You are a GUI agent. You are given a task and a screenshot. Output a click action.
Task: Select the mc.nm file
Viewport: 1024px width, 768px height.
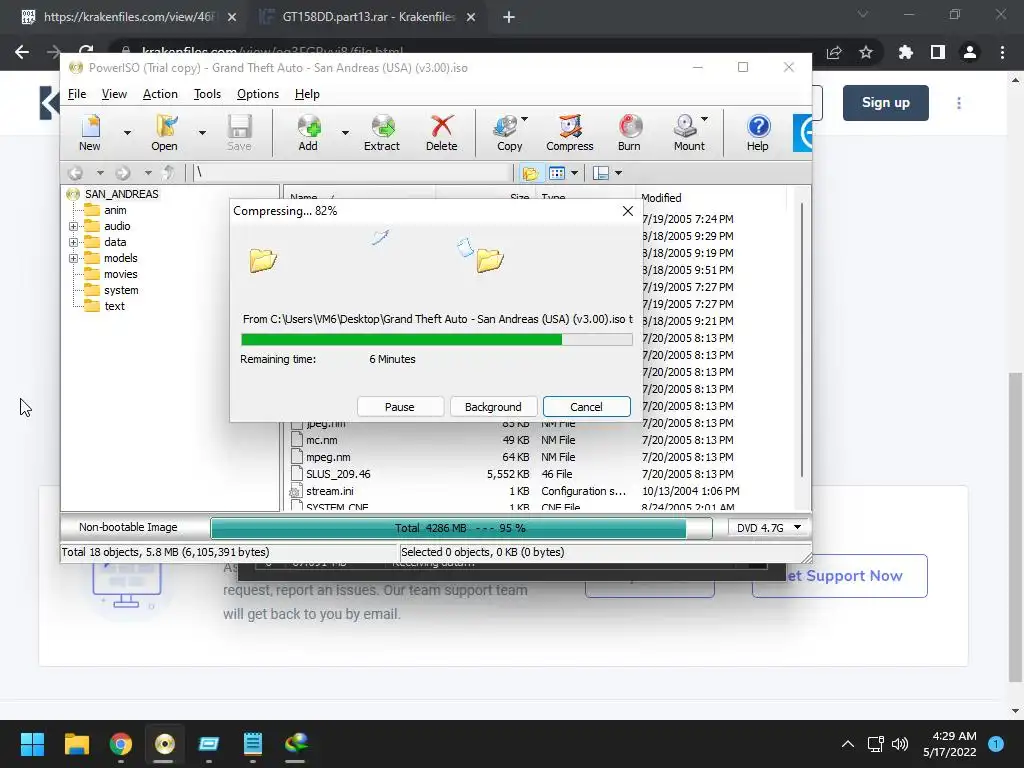point(321,440)
